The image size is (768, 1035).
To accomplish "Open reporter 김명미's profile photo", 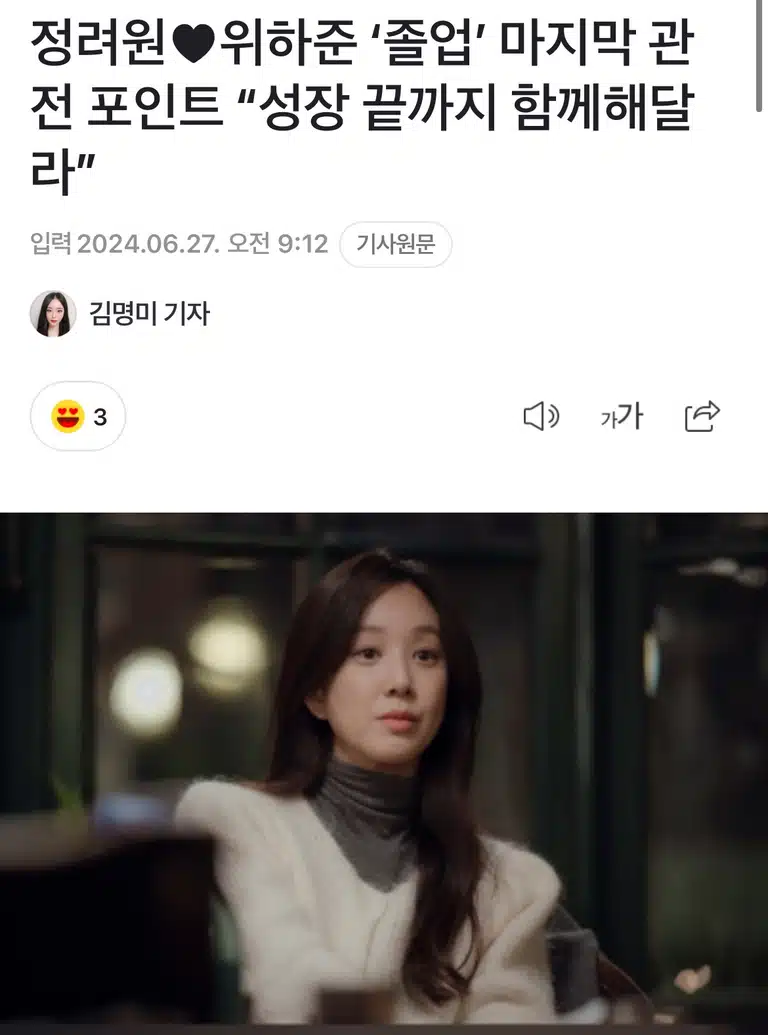I will point(53,314).
